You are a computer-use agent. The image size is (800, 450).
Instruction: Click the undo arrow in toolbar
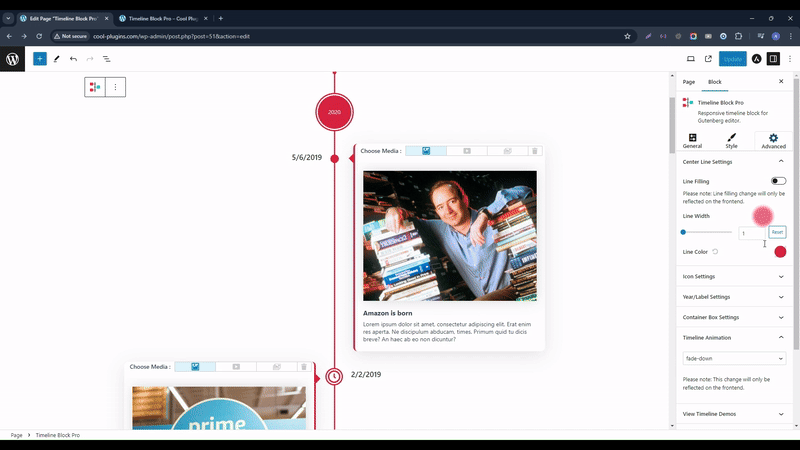(73, 59)
